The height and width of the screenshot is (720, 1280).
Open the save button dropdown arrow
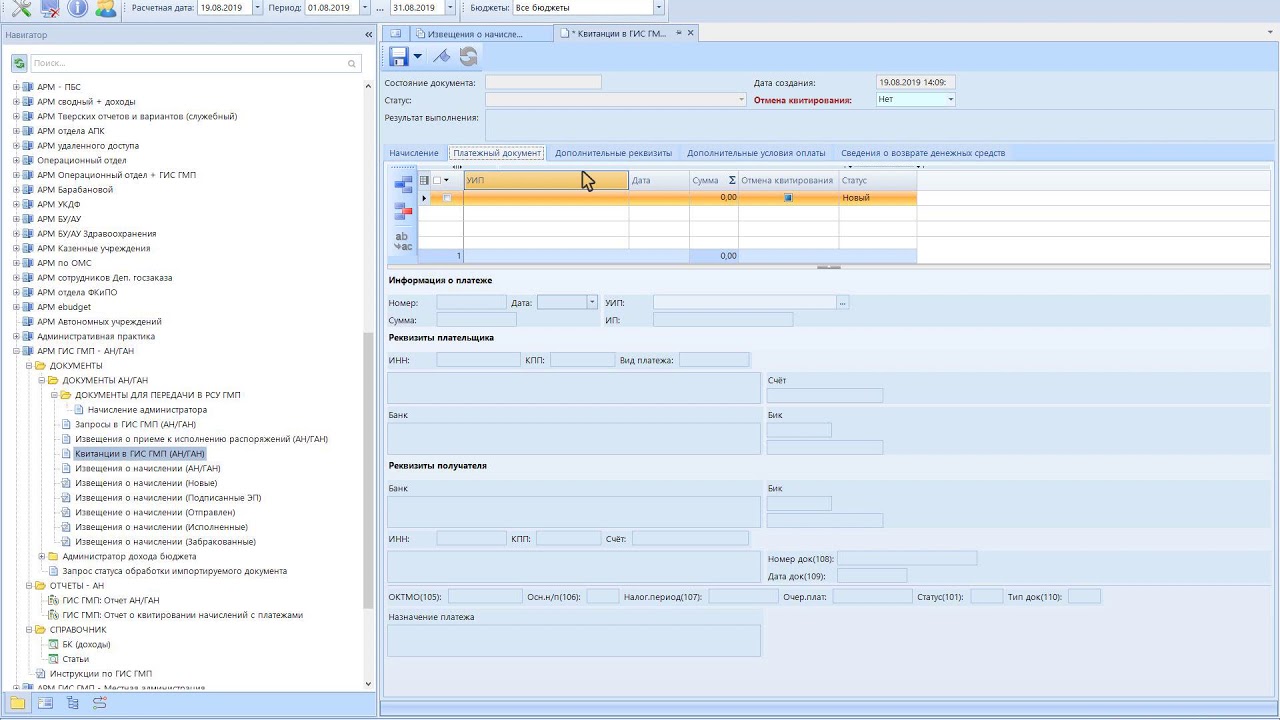click(x=418, y=57)
